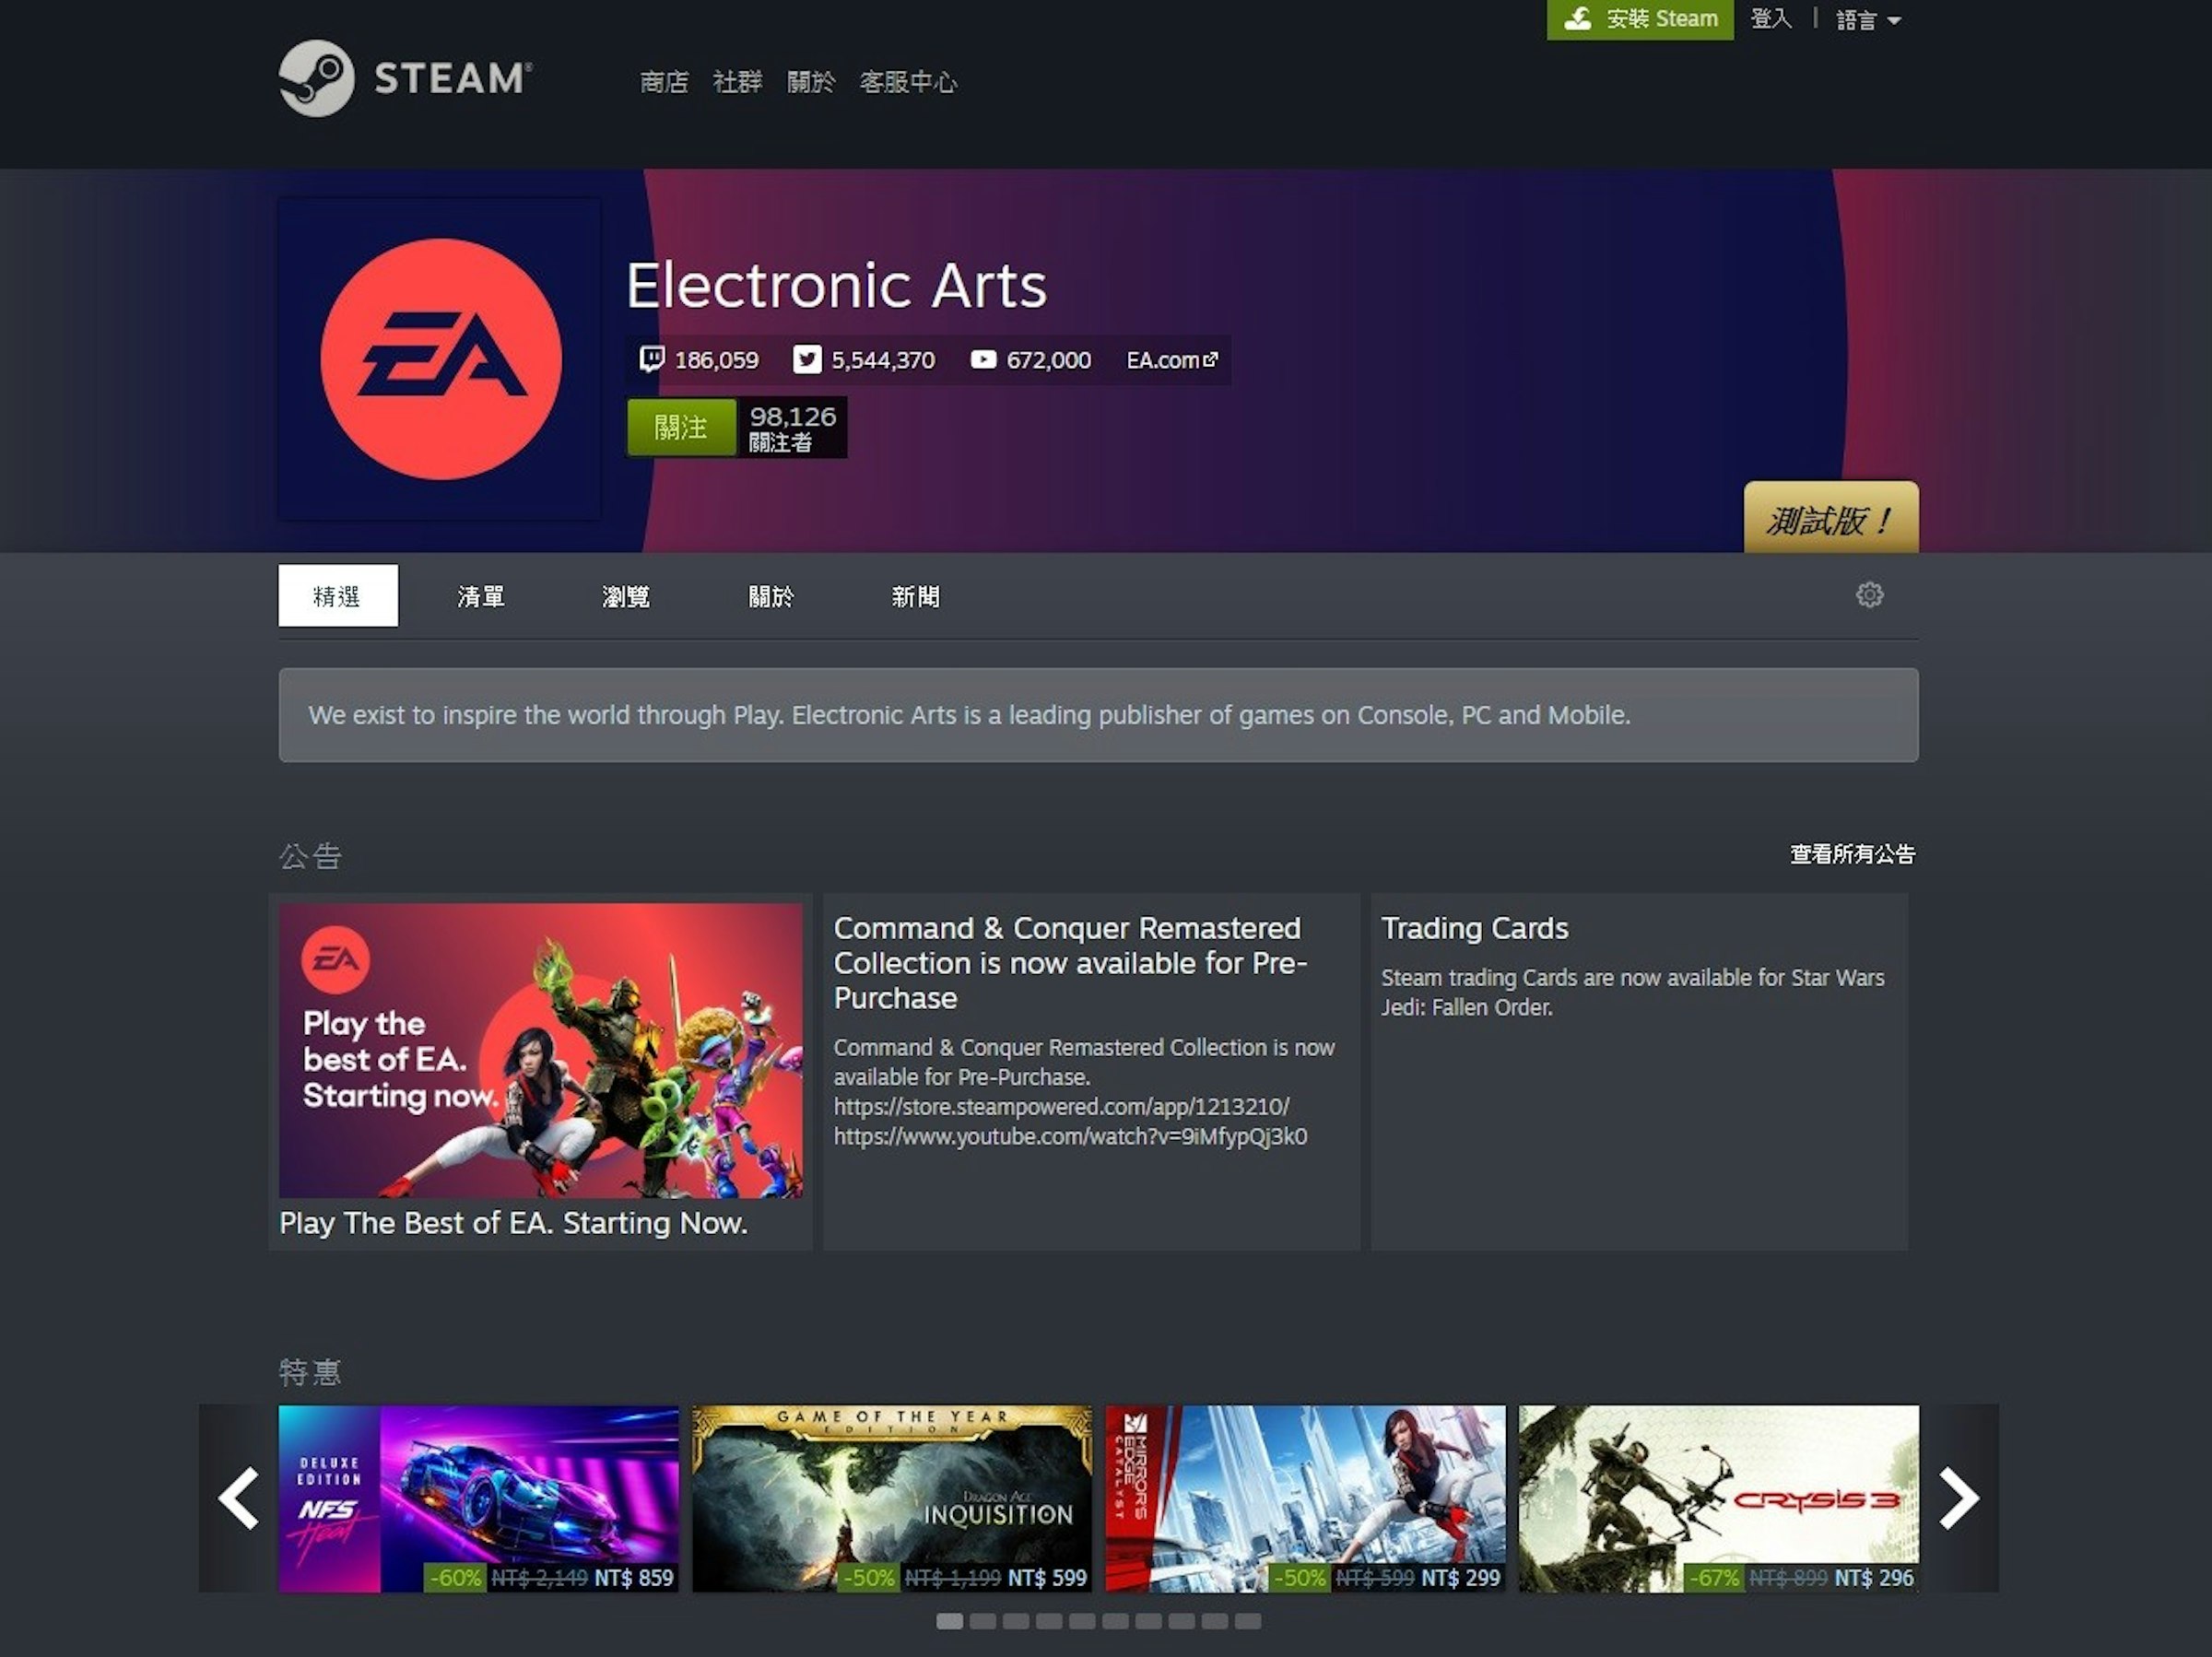Viewport: 2212px width, 1657px height.
Task: Select the last carousel page indicator
Action: point(1248,1621)
